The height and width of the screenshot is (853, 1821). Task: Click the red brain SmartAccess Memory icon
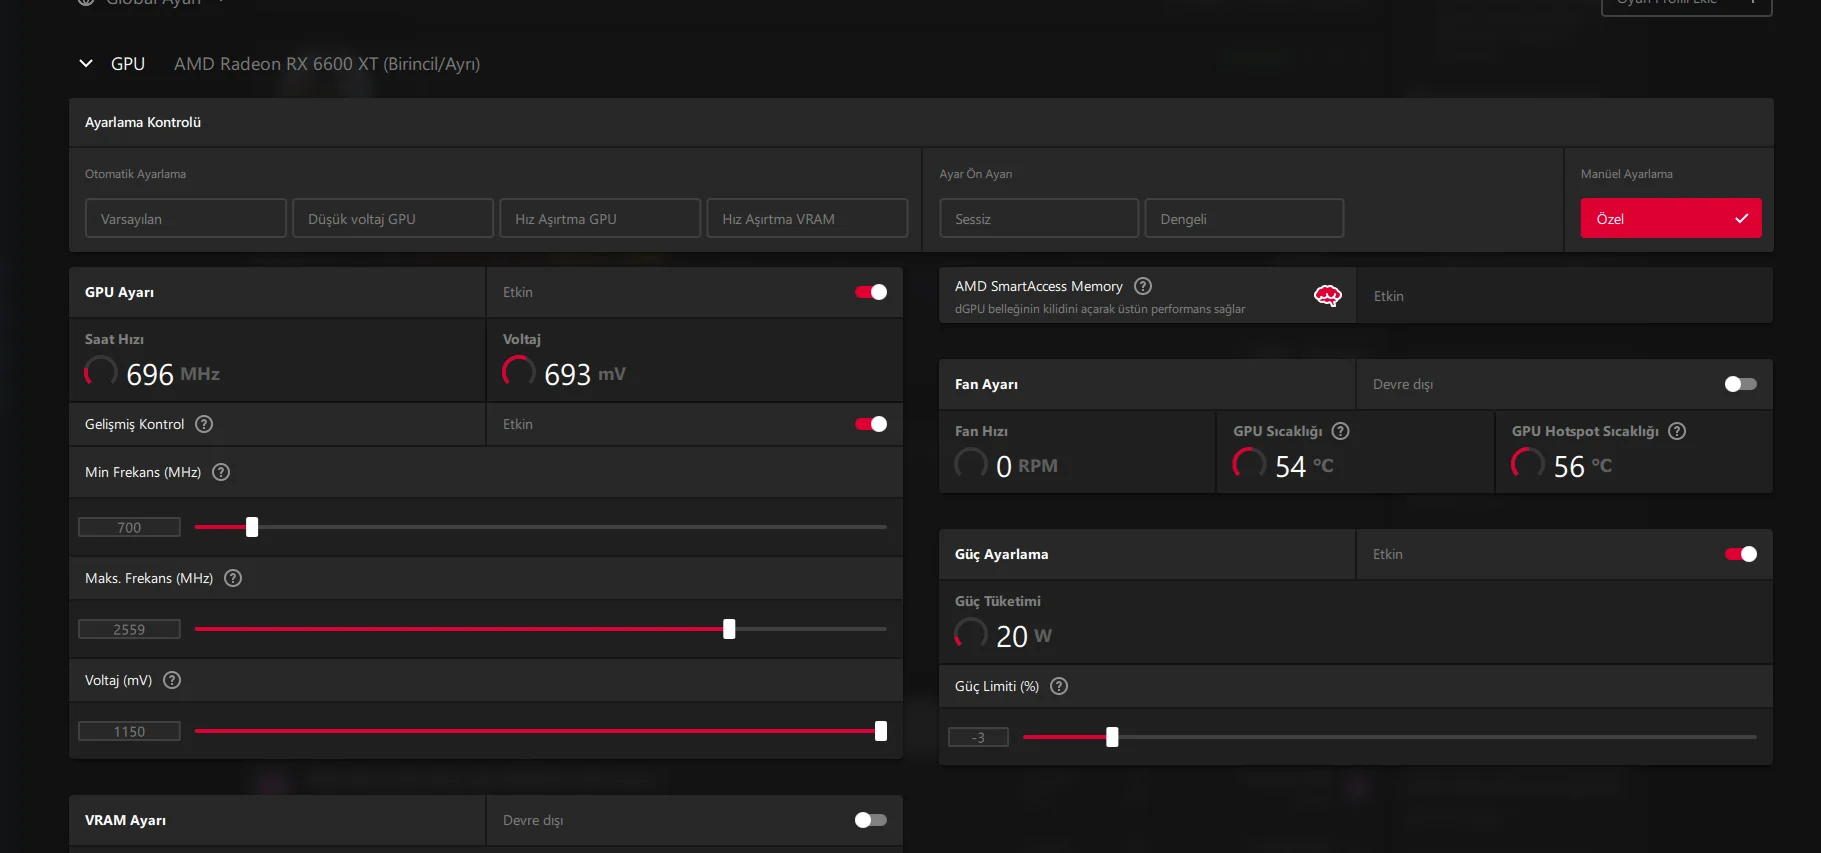[1327, 295]
